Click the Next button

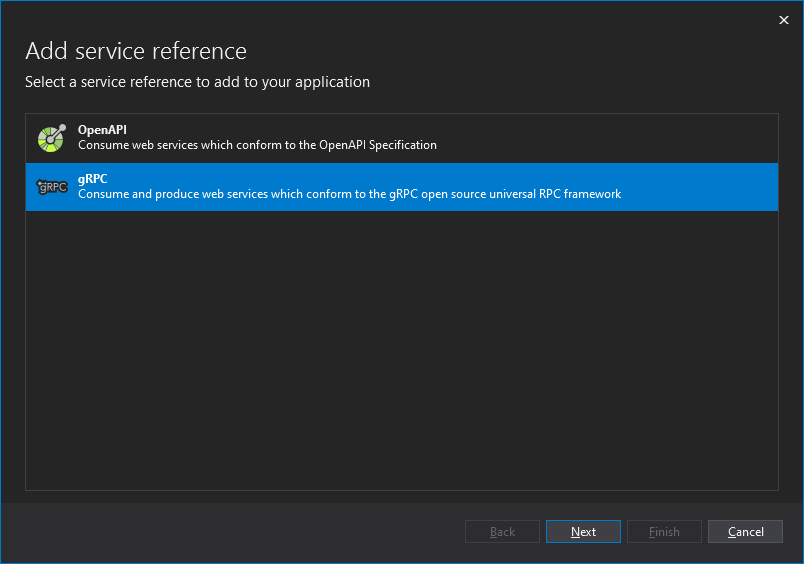583,532
